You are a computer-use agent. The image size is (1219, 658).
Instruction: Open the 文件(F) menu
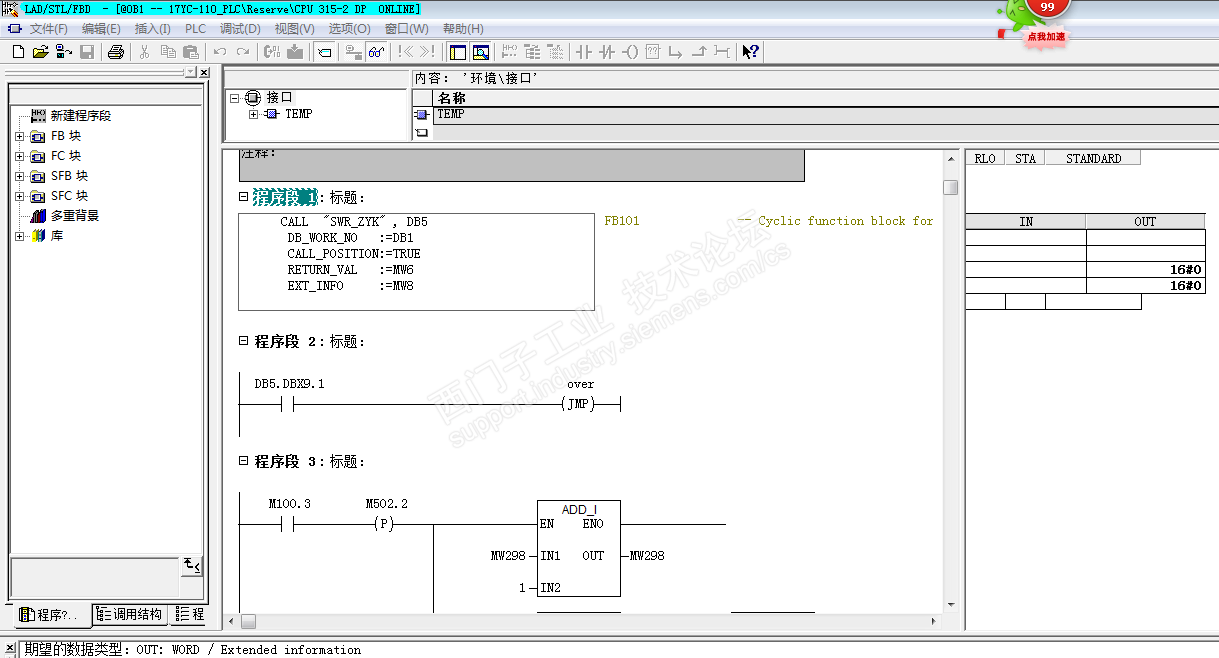(x=48, y=29)
